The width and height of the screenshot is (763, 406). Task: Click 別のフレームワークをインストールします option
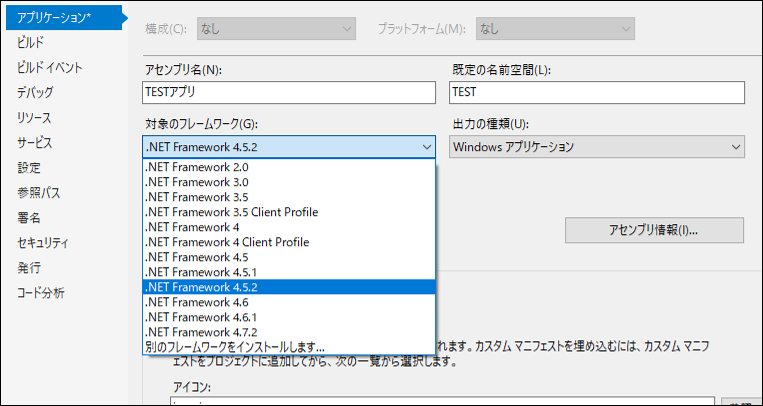click(289, 347)
